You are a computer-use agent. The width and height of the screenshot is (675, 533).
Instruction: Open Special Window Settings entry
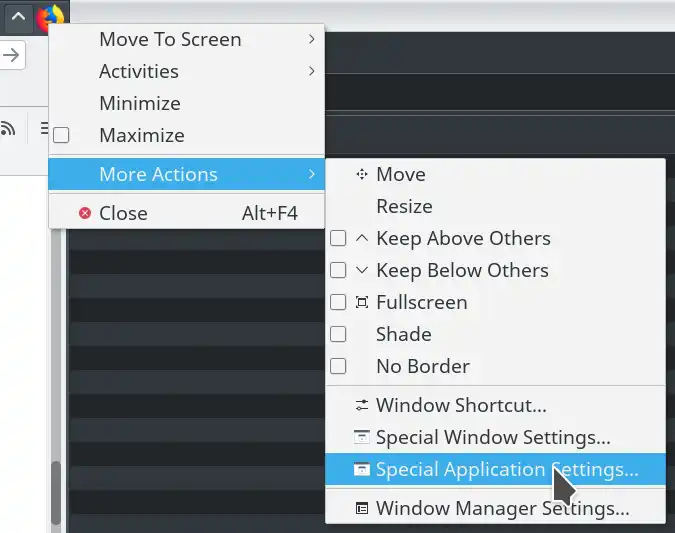(x=492, y=438)
